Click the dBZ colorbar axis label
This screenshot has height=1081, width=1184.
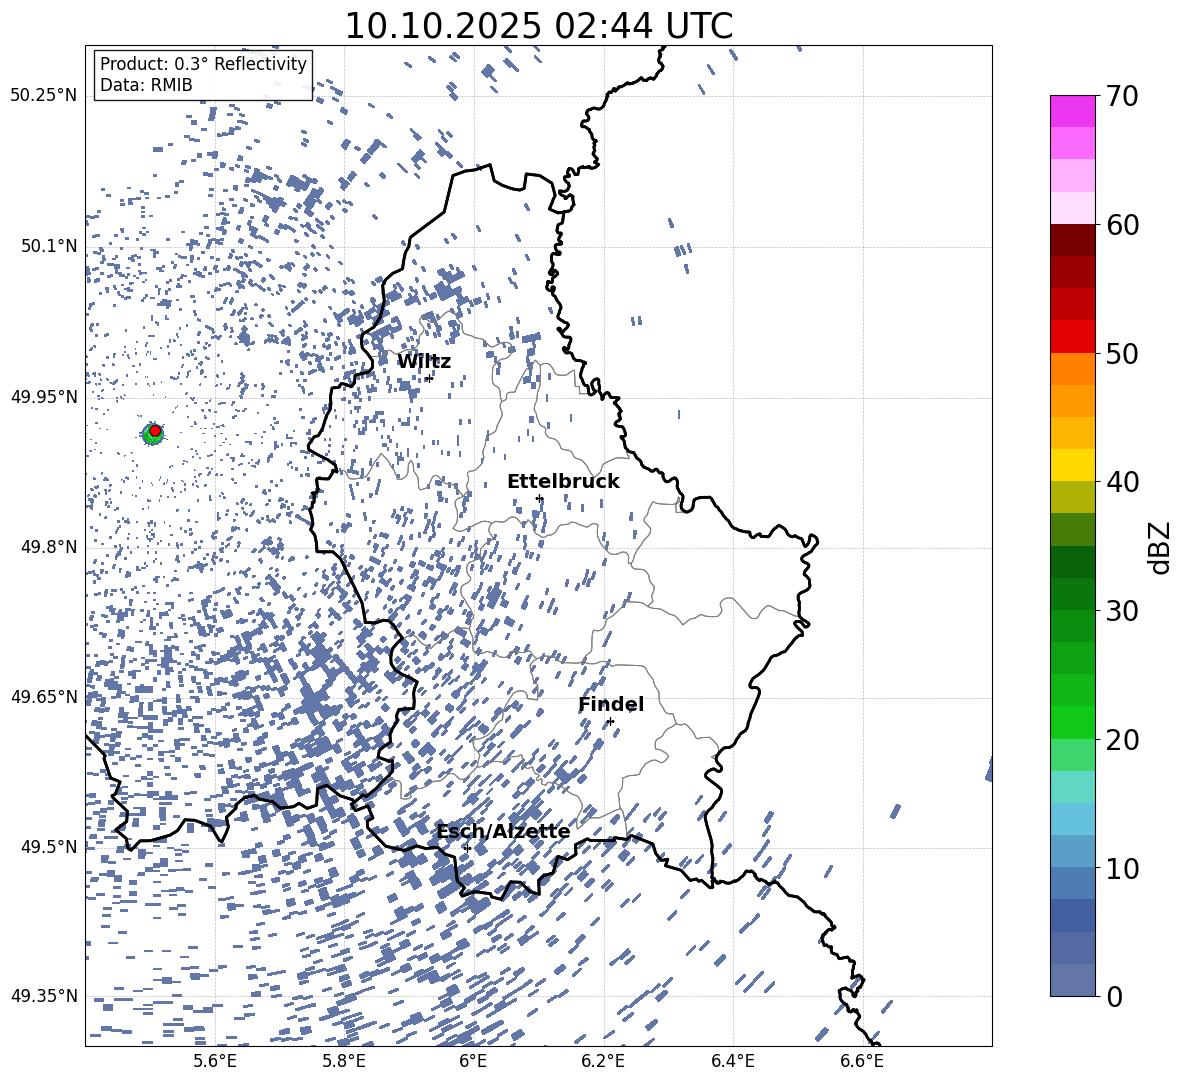pyautogui.click(x=1159, y=548)
